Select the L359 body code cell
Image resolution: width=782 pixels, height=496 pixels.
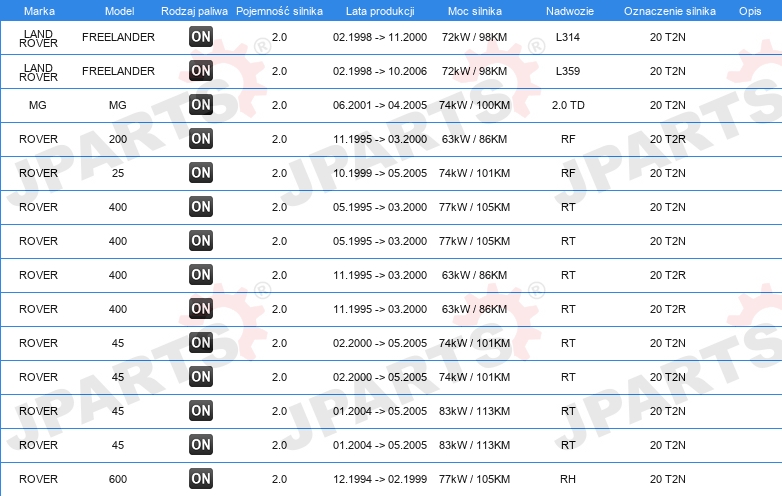tap(568, 71)
